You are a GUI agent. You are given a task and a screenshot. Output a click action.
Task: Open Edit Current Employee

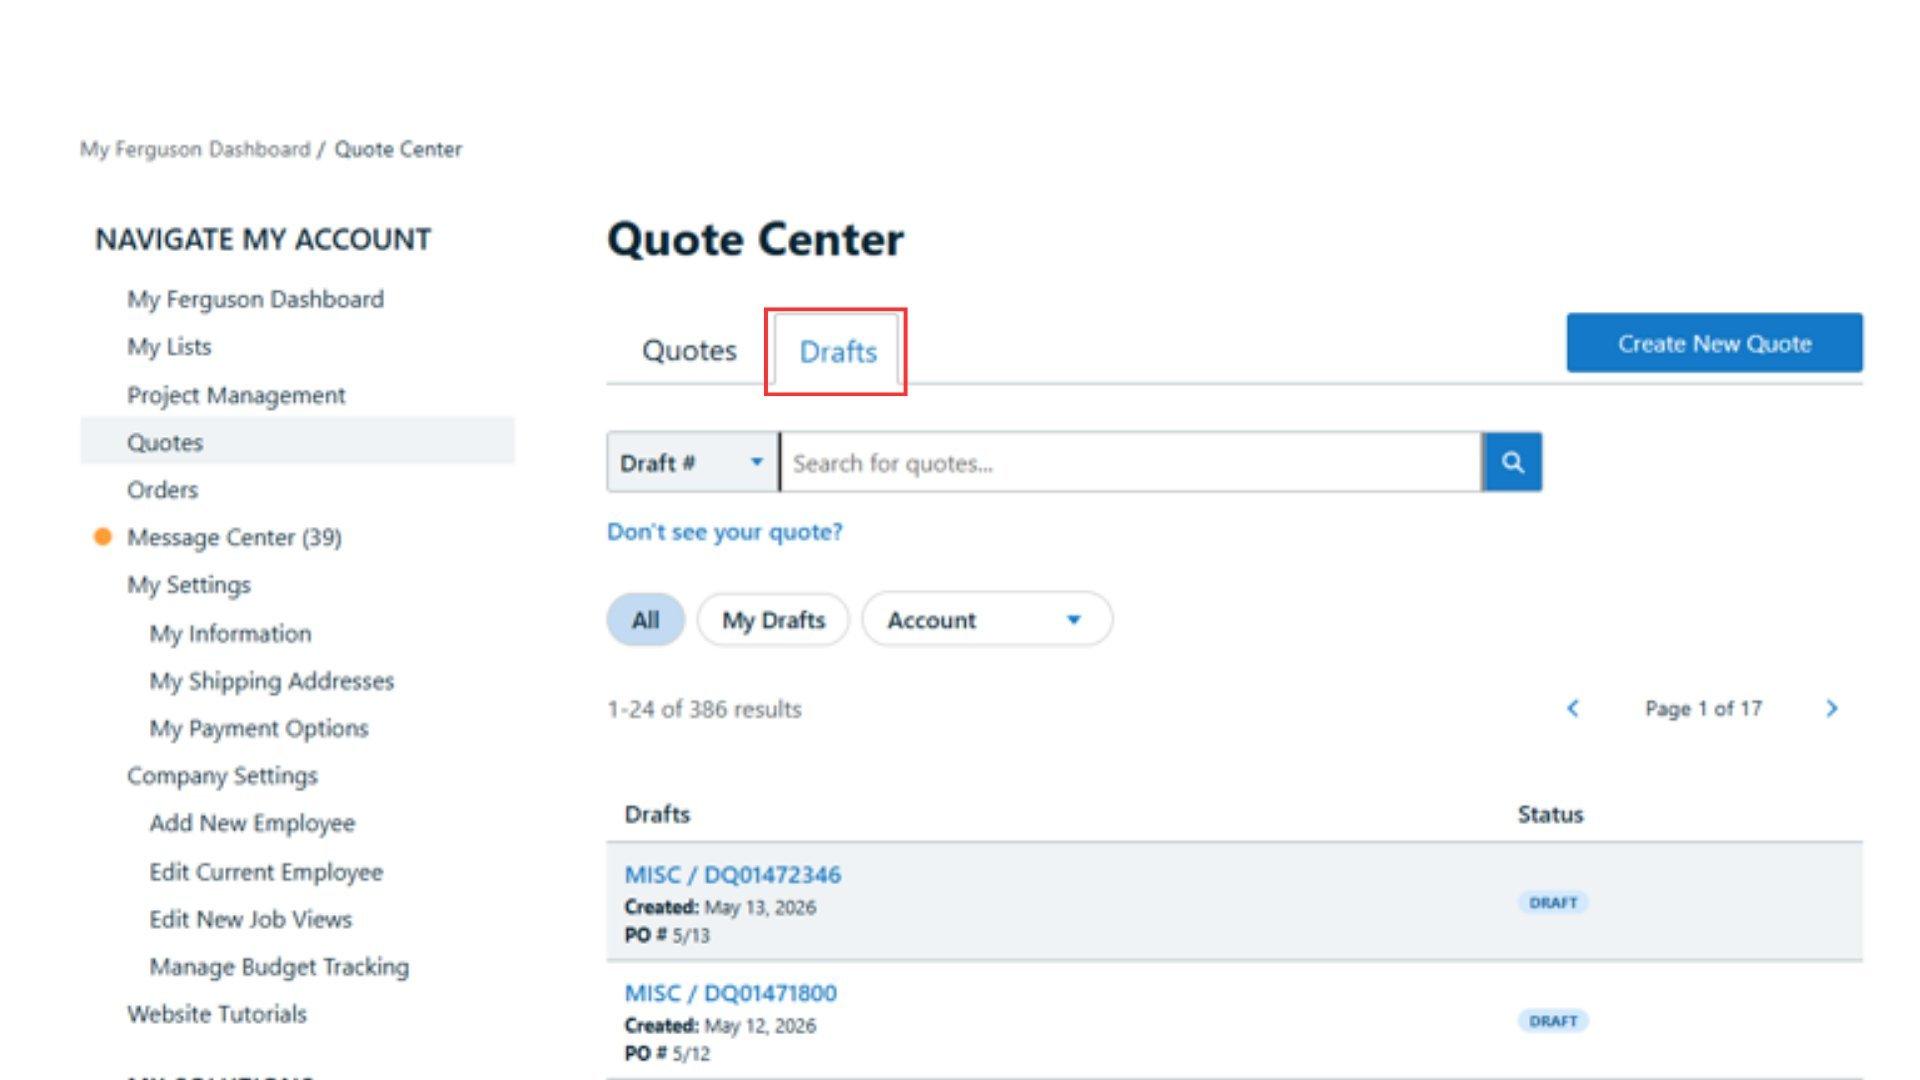pyautogui.click(x=266, y=872)
